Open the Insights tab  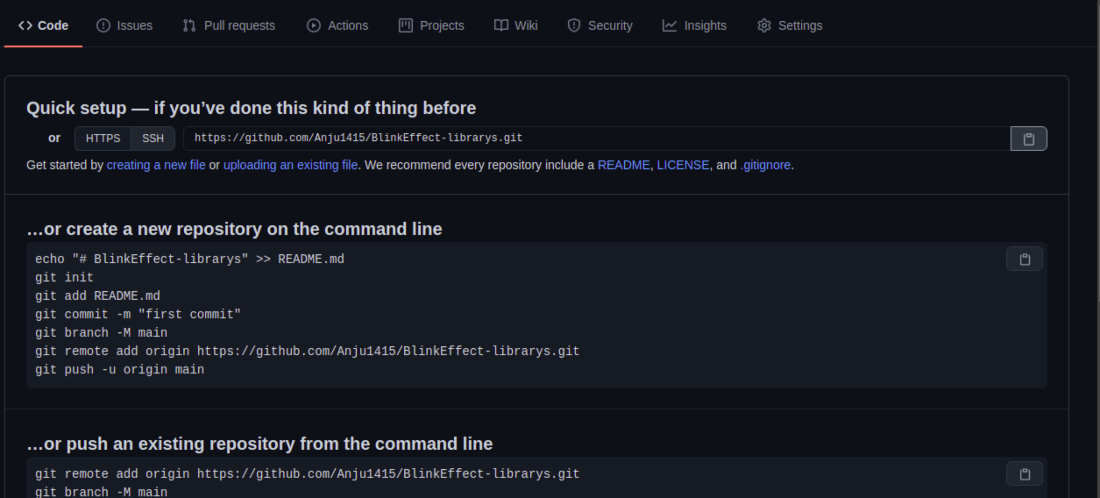[694, 25]
